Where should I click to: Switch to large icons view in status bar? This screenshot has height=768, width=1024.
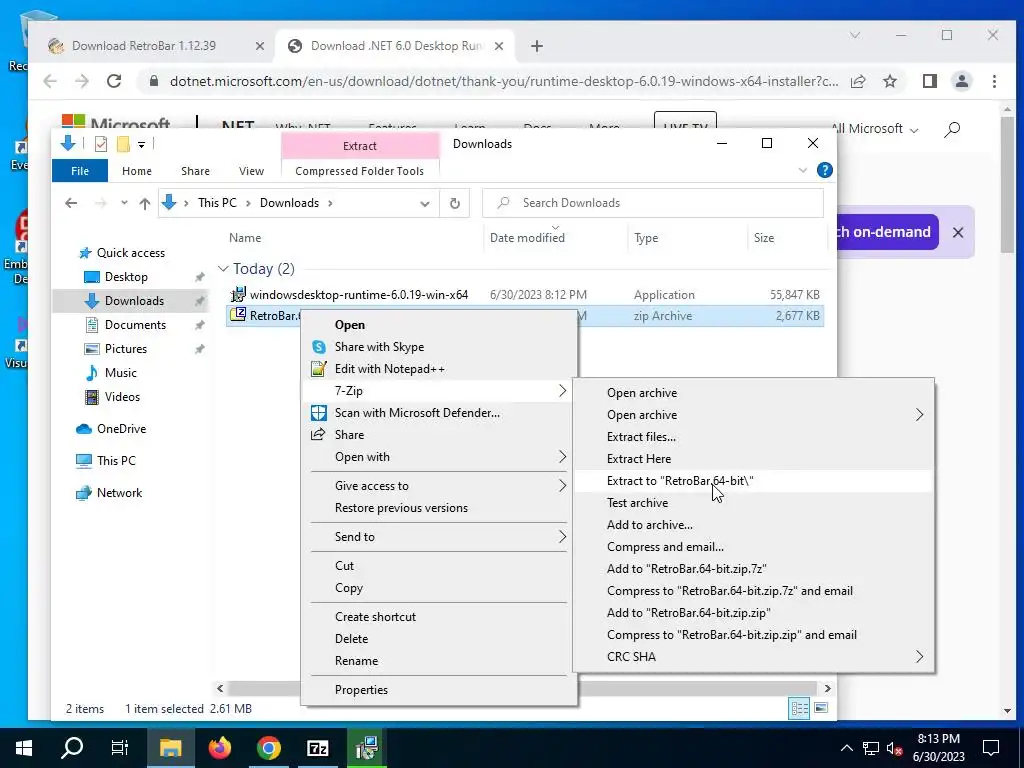[822, 709]
